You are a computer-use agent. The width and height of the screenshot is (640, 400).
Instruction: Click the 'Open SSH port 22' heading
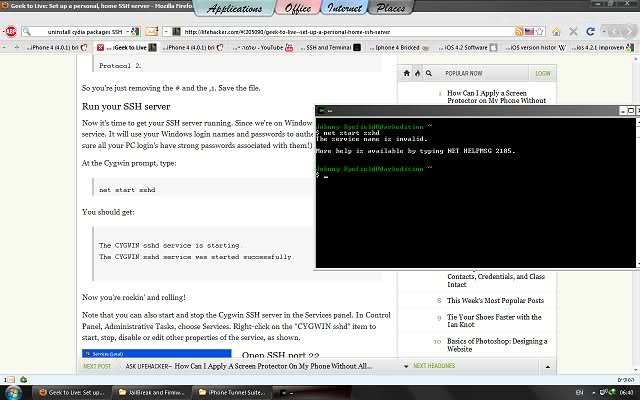pos(281,355)
